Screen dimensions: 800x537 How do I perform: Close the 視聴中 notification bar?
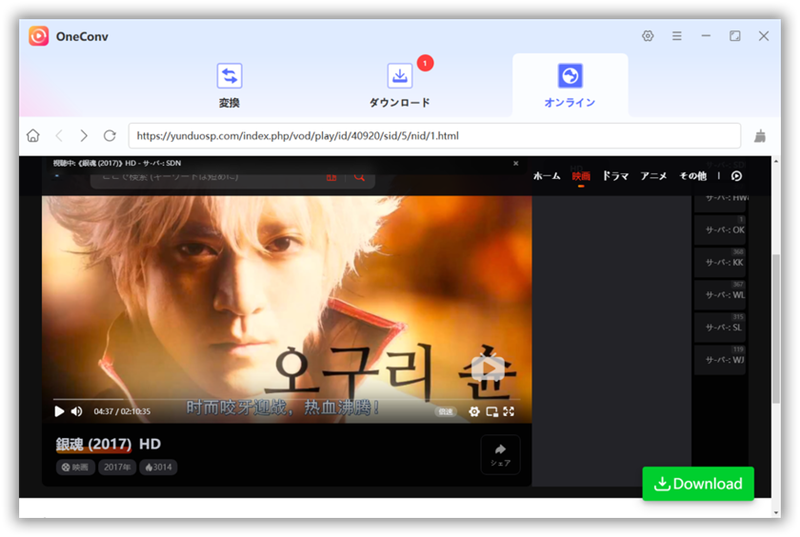click(516, 163)
